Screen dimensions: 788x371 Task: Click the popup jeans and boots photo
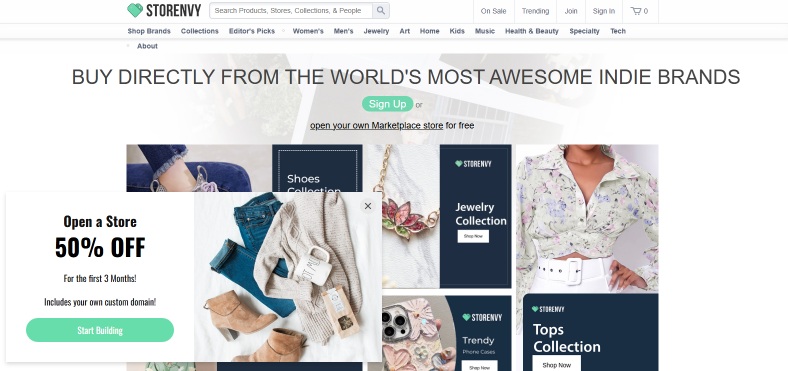point(288,277)
